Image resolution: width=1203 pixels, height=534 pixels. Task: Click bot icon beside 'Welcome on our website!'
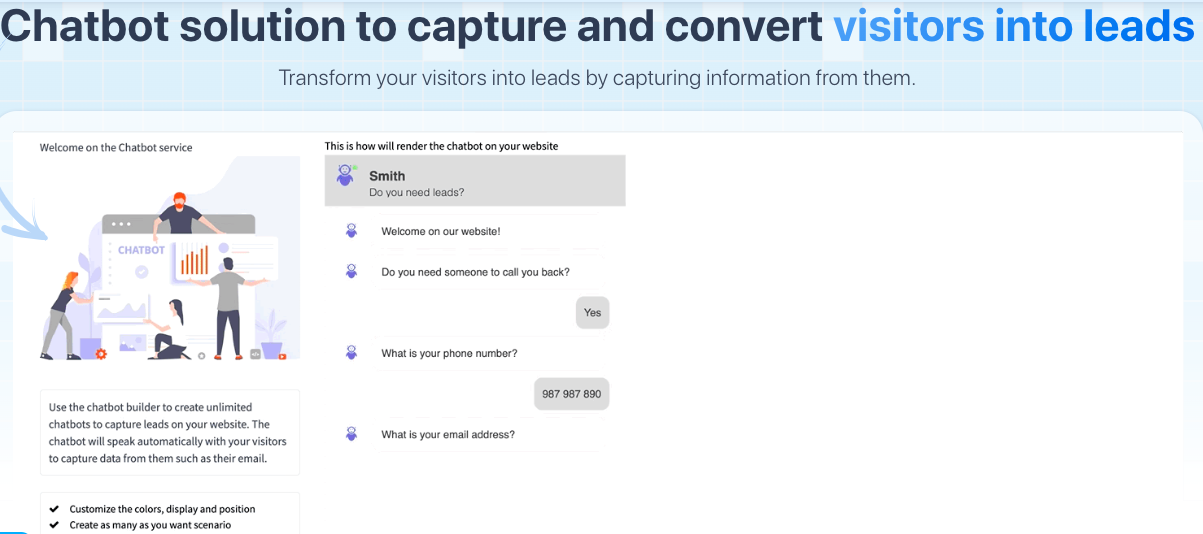click(x=351, y=231)
